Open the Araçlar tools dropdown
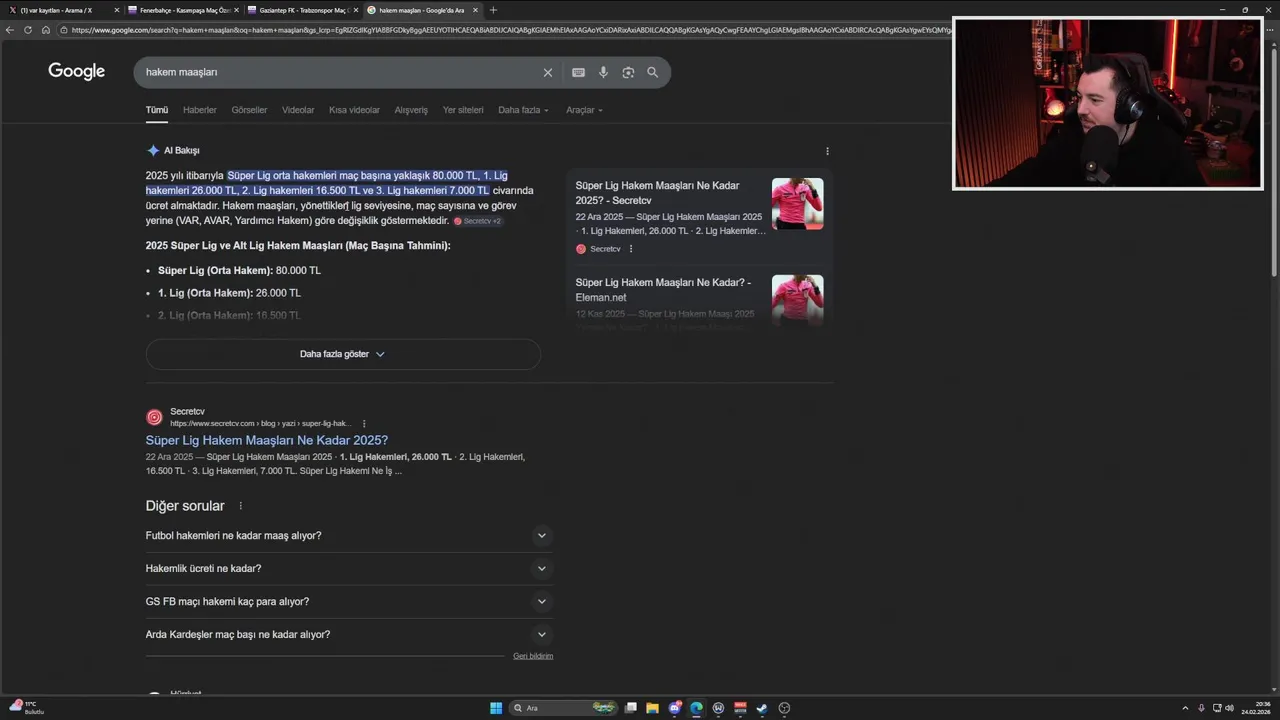 [x=584, y=110]
